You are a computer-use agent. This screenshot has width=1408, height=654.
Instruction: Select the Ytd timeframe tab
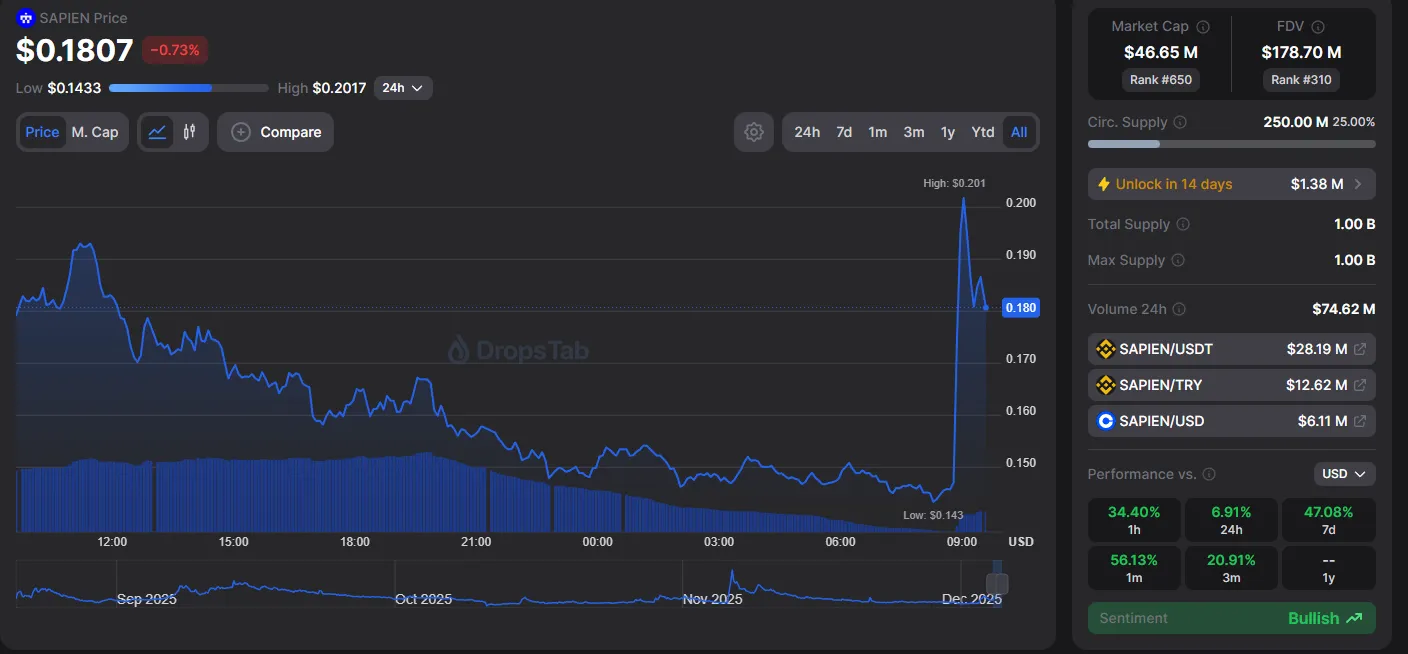tap(983, 132)
